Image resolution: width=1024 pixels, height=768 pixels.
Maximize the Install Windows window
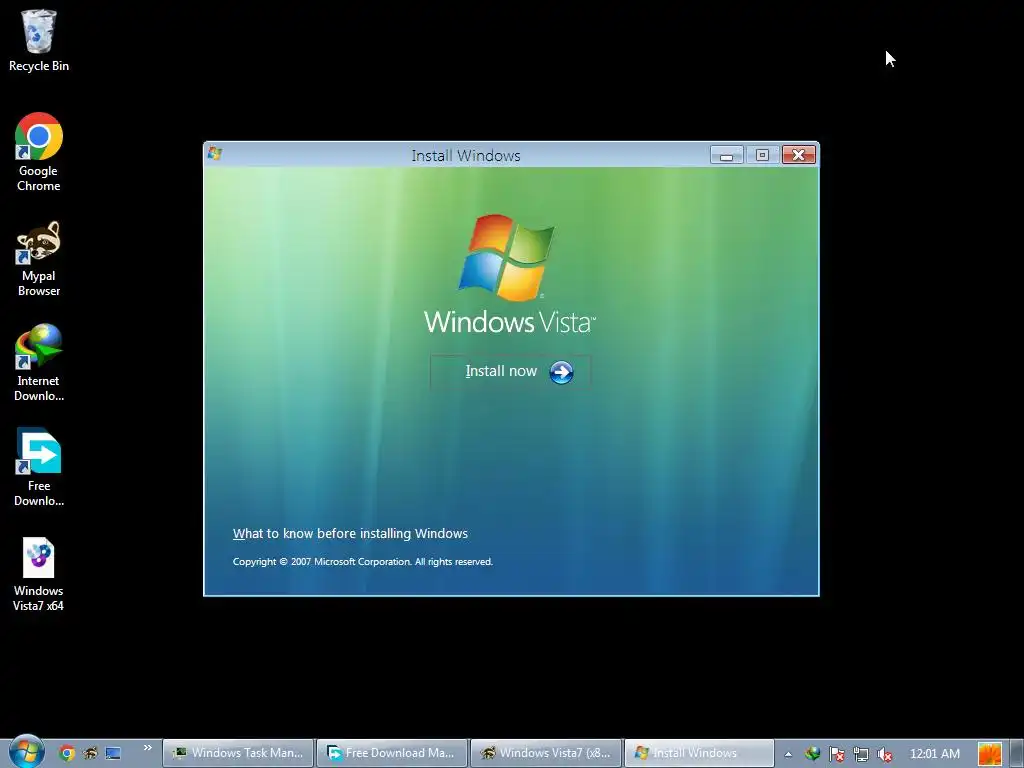tap(762, 155)
